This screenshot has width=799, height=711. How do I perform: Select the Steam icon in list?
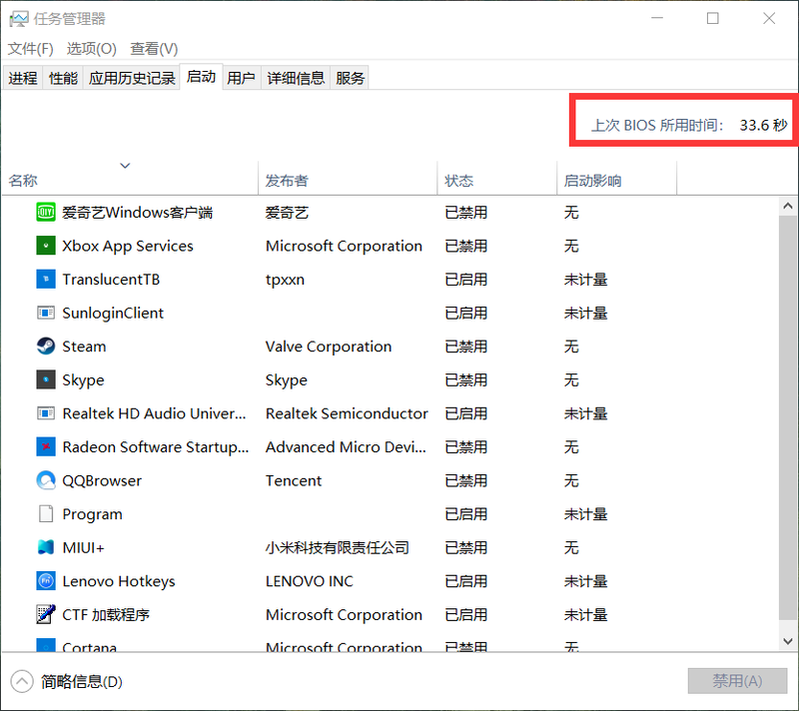coord(45,347)
